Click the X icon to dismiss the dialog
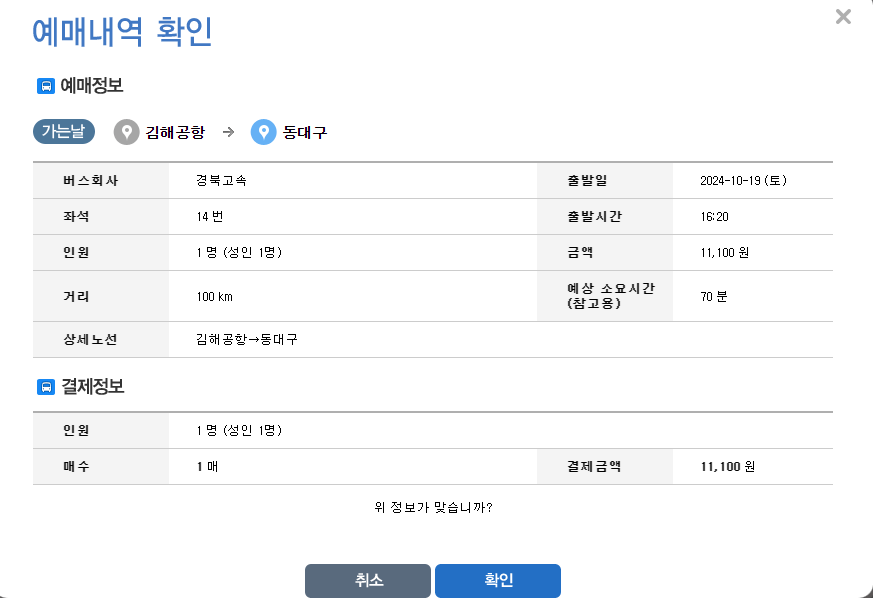Image resolution: width=873 pixels, height=598 pixels. pyautogui.click(x=843, y=16)
